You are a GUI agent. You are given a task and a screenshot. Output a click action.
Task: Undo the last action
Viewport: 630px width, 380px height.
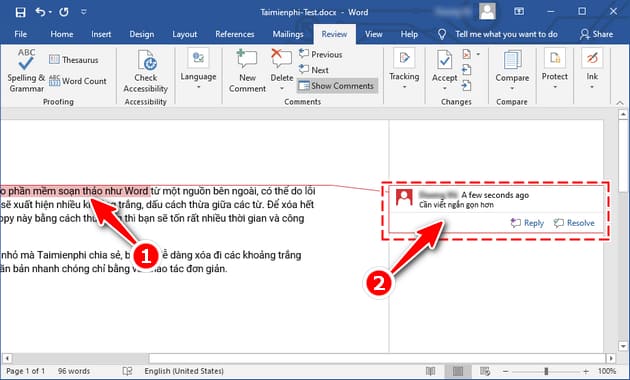click(40, 12)
